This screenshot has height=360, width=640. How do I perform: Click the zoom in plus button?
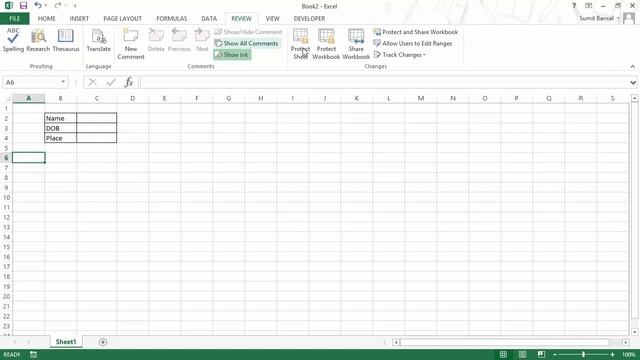[x=612, y=355]
